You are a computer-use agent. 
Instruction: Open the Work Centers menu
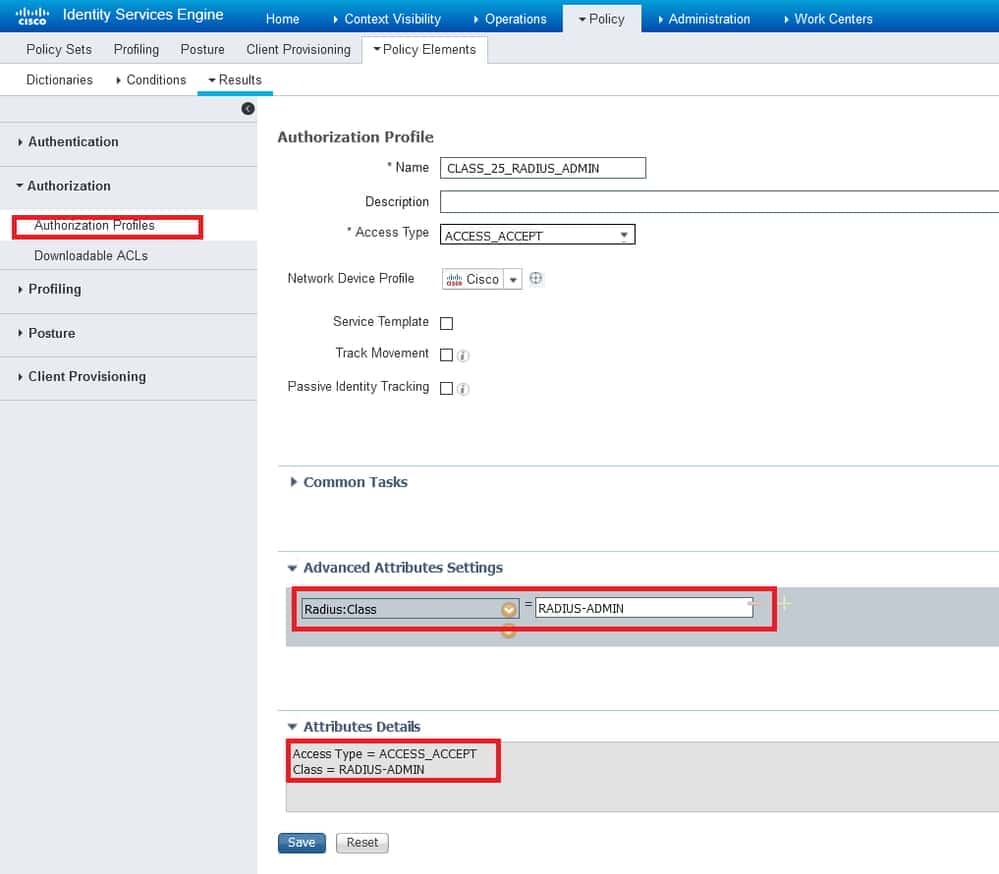click(x=828, y=19)
